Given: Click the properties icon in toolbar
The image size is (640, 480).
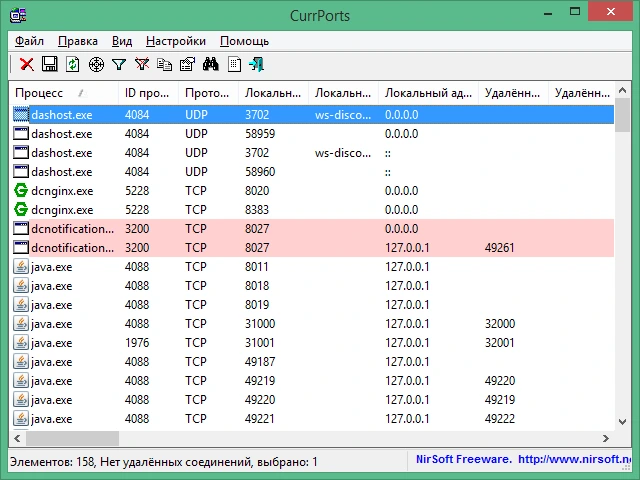Looking at the screenshot, I should click(x=187, y=64).
